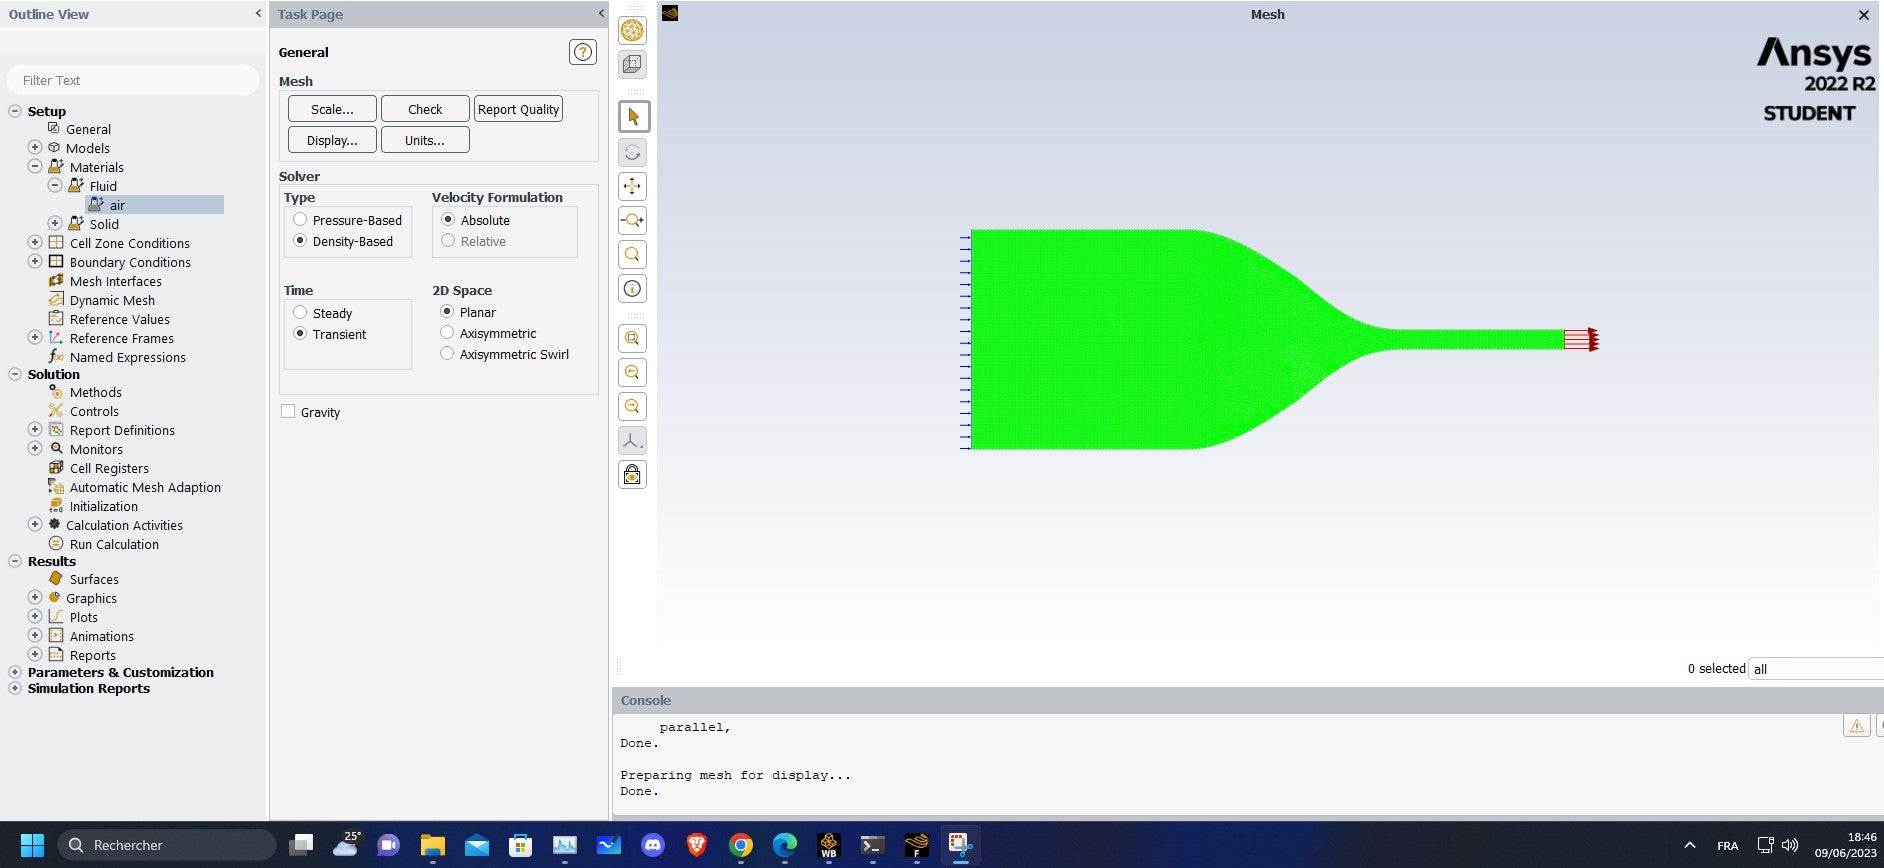Click the Filter Text input field

[133, 80]
